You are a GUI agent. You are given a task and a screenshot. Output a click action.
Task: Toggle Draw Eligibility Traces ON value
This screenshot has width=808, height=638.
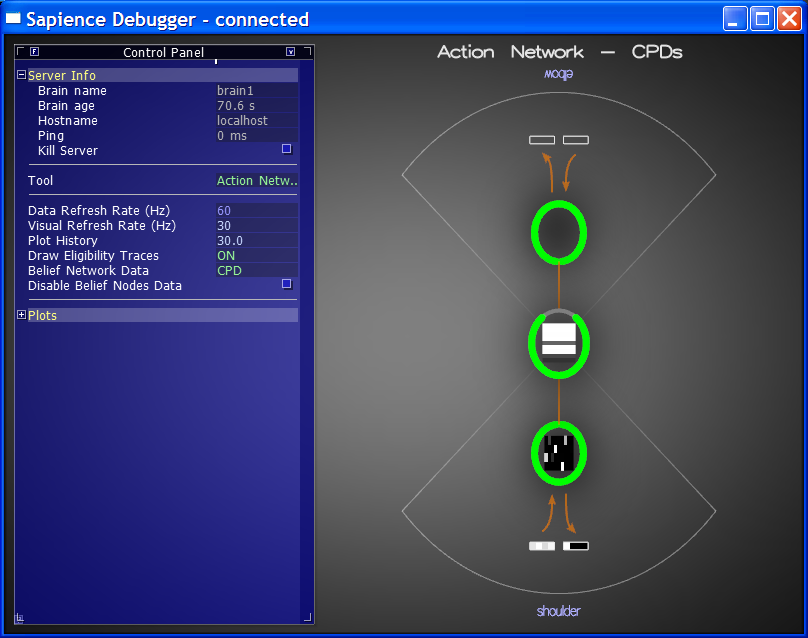(x=226, y=256)
